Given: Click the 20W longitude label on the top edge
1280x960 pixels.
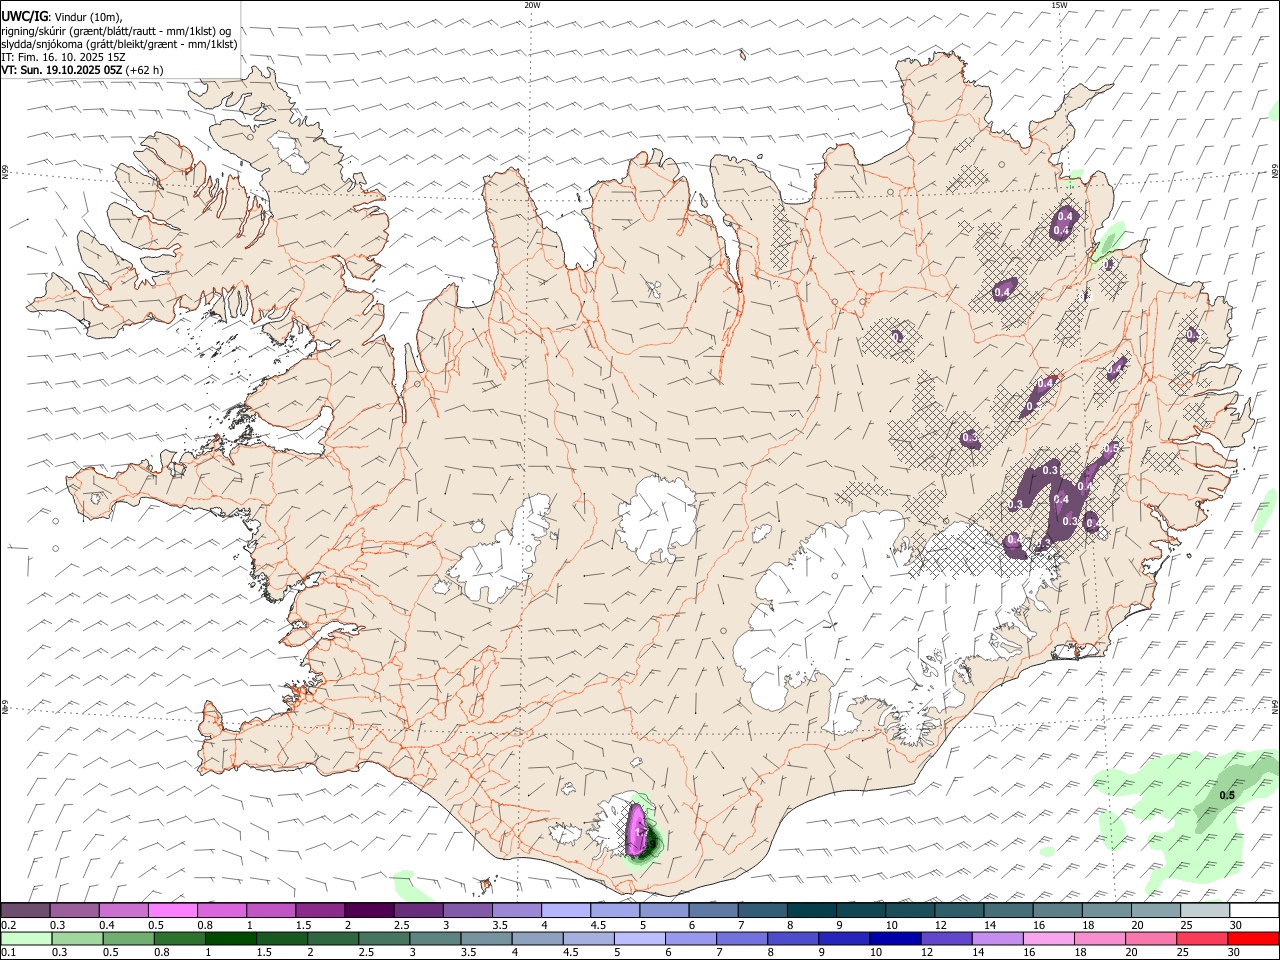Looking at the screenshot, I should coord(533,5).
